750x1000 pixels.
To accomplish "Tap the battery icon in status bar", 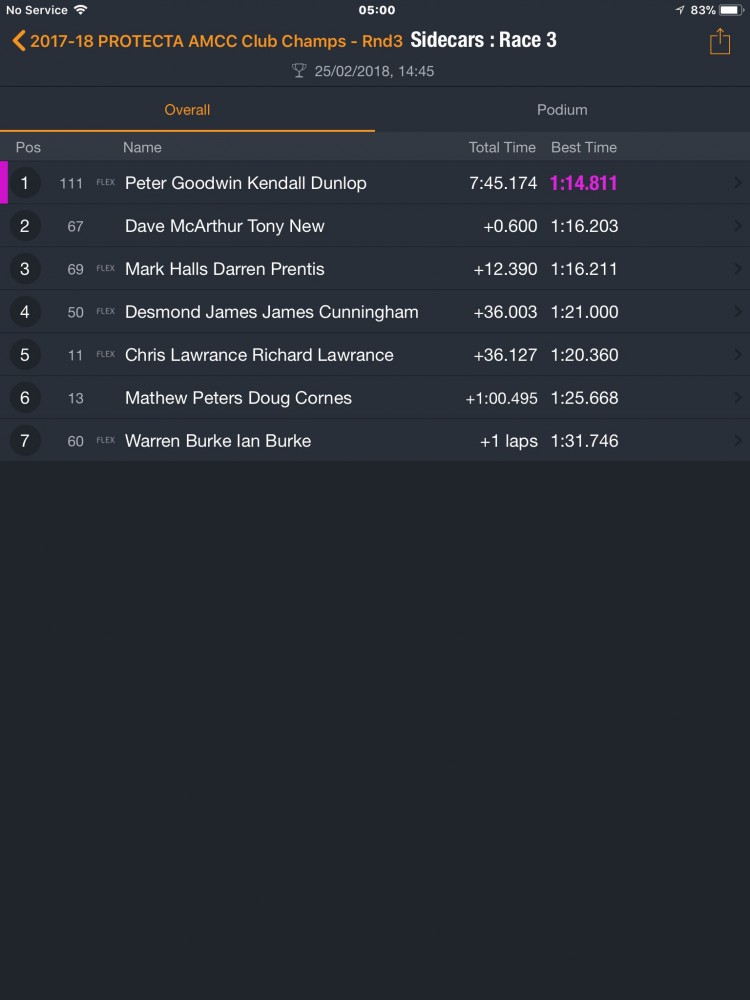I will click(x=731, y=10).
